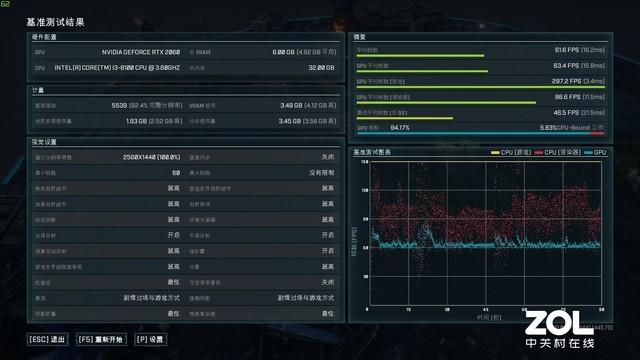The width and height of the screenshot is (640, 360).
Task: Click the minimum frame rate value 60
Action: (x=176, y=173)
